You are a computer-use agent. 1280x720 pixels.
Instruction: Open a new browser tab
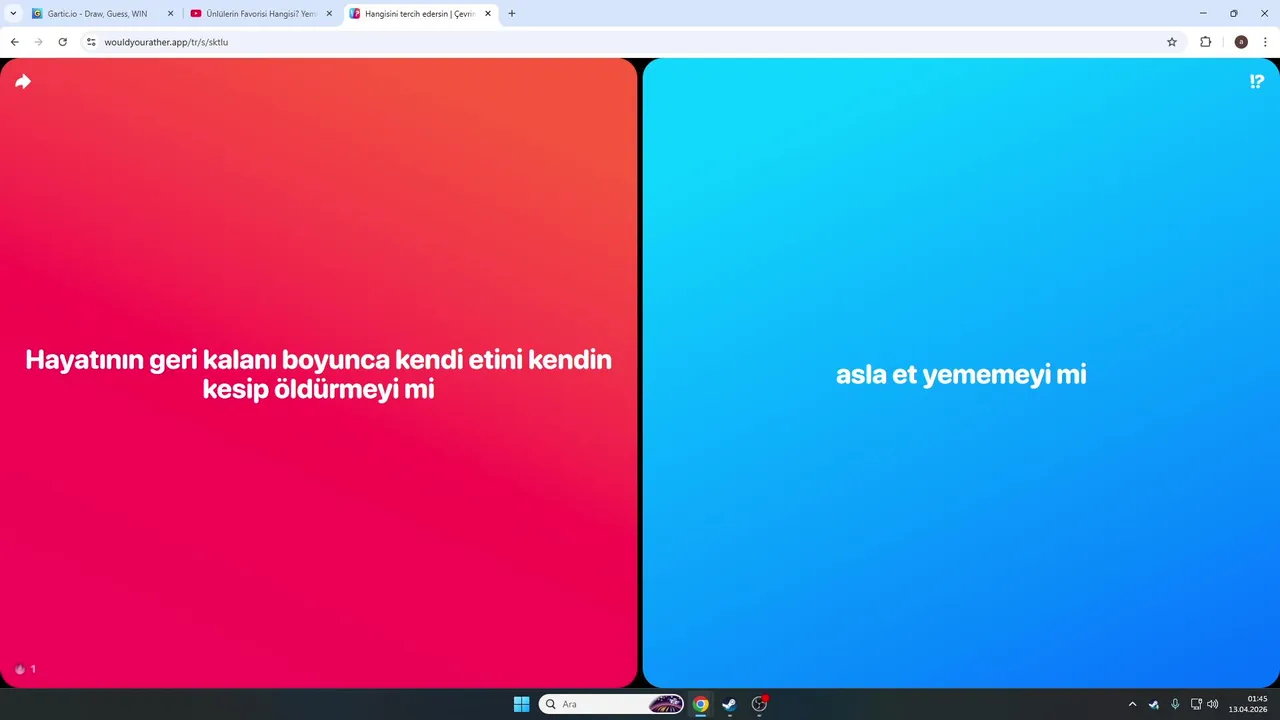coord(512,14)
